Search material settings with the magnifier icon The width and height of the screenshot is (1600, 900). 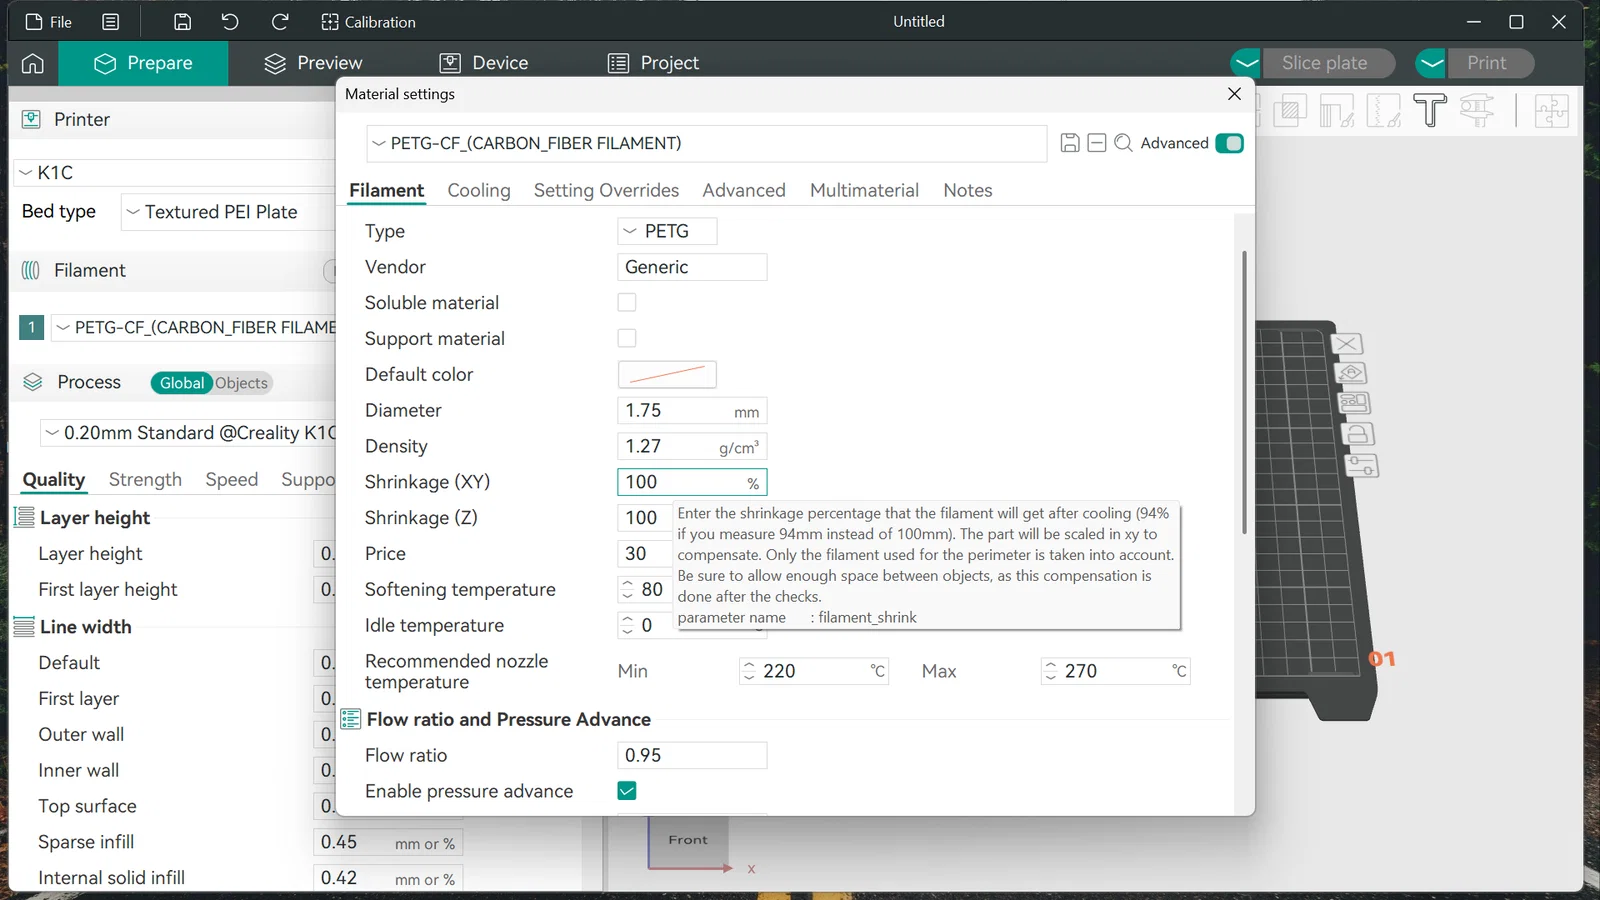1123,143
